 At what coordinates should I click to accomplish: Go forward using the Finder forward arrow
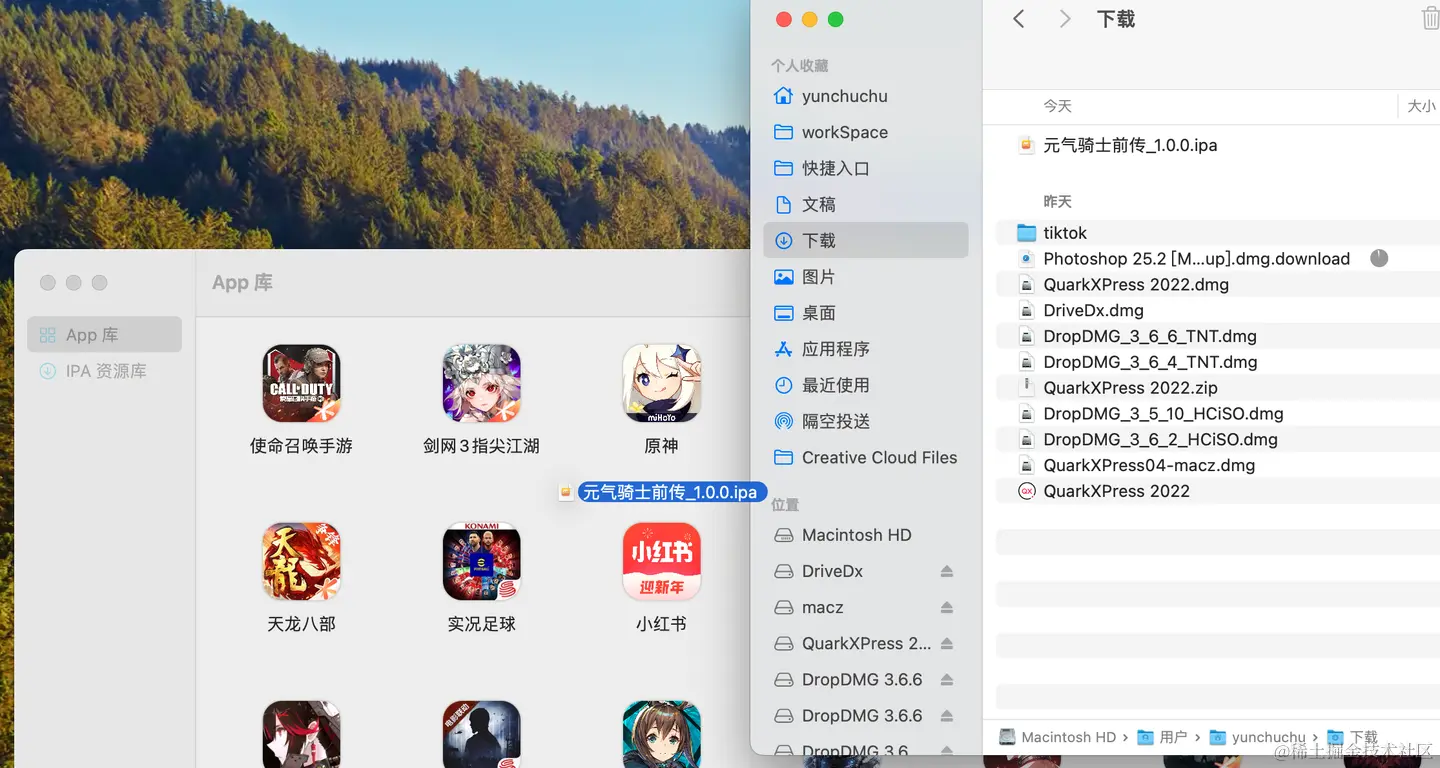coord(1065,19)
